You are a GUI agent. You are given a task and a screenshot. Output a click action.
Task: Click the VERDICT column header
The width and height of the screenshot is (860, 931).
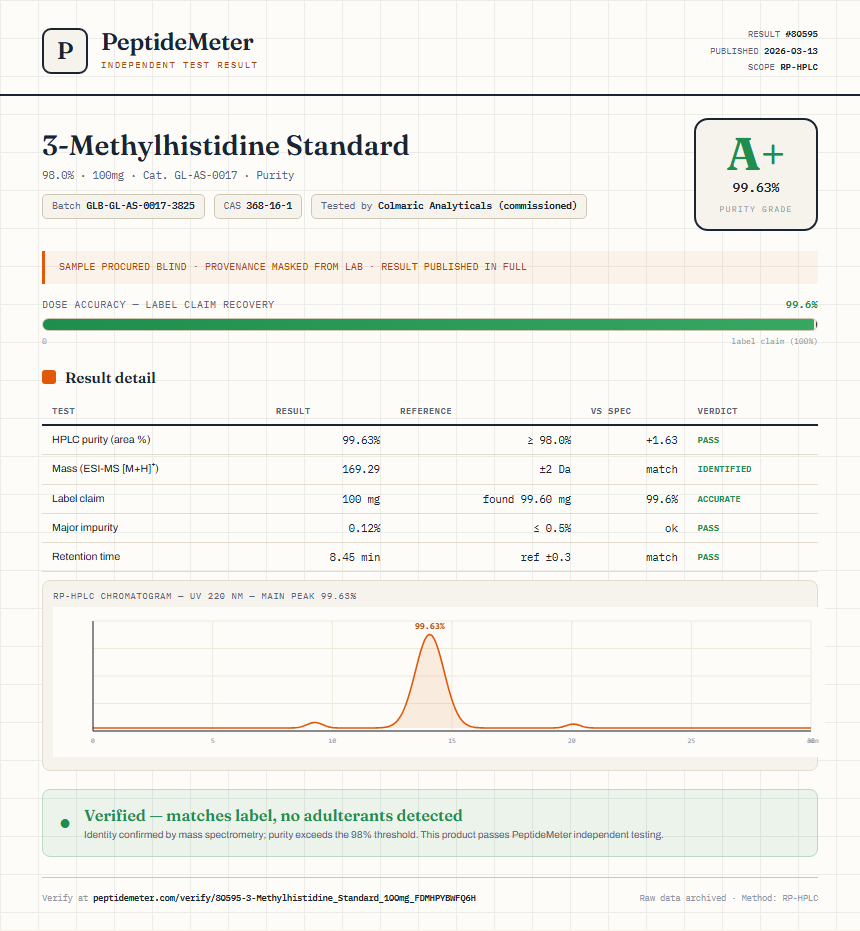point(717,411)
